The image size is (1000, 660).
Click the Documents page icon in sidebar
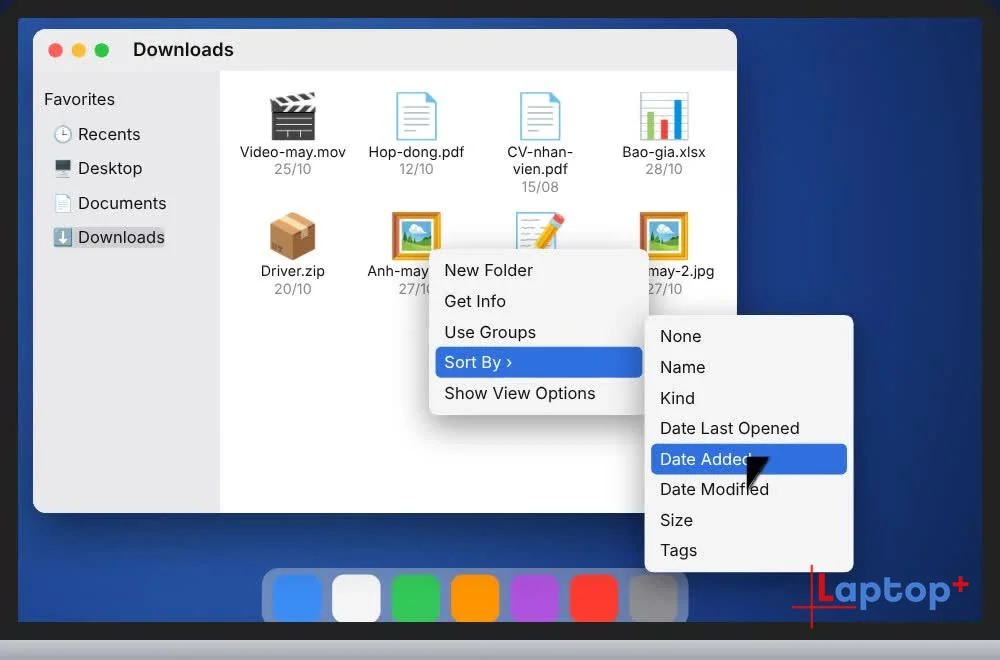tap(62, 203)
